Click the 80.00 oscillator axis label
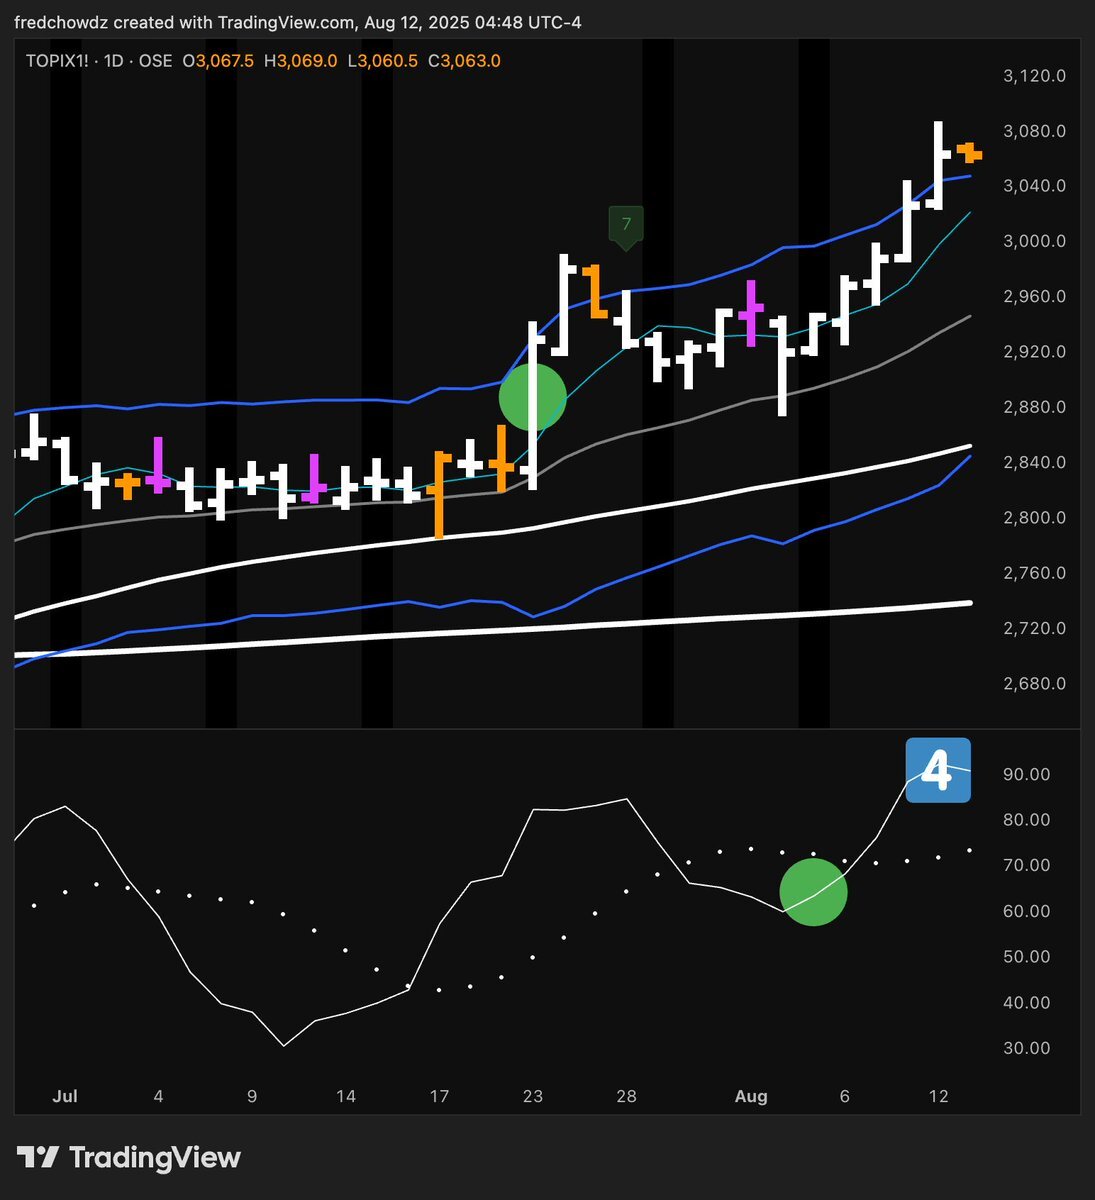 (x=1026, y=820)
